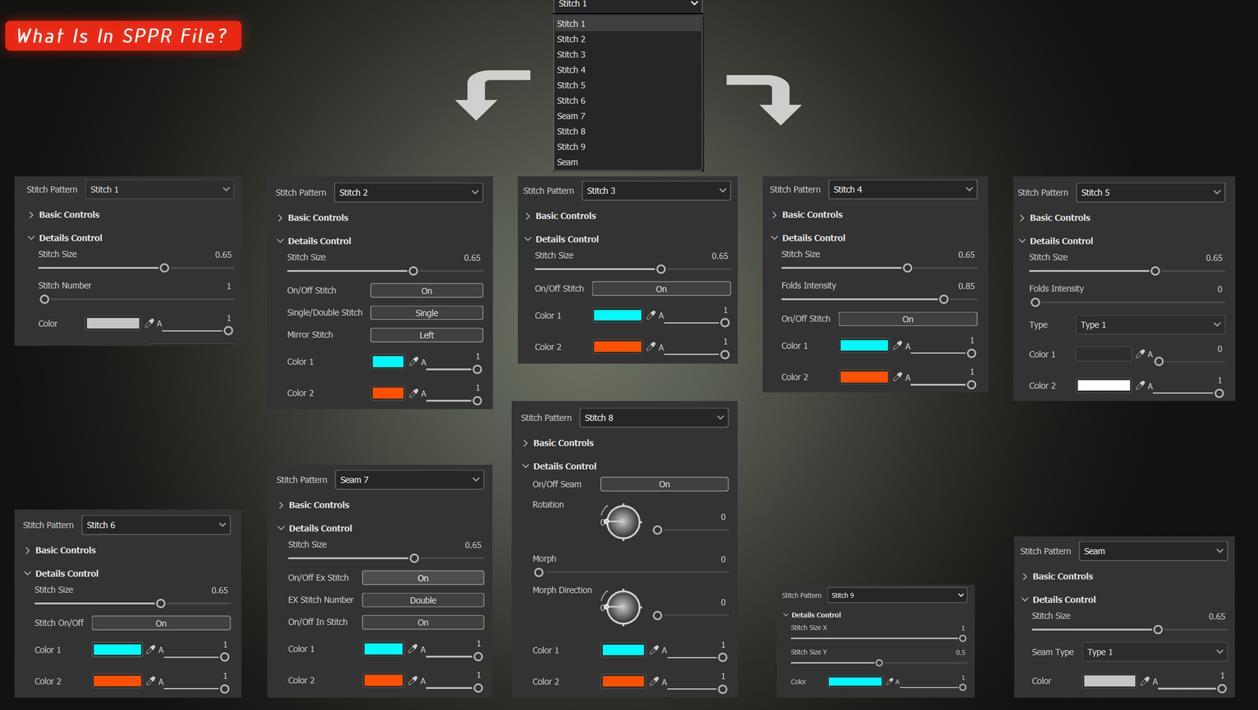Click the Rotation dial in Stitch 8 panel
Screen dimensions: 1258x710
(x=622, y=521)
